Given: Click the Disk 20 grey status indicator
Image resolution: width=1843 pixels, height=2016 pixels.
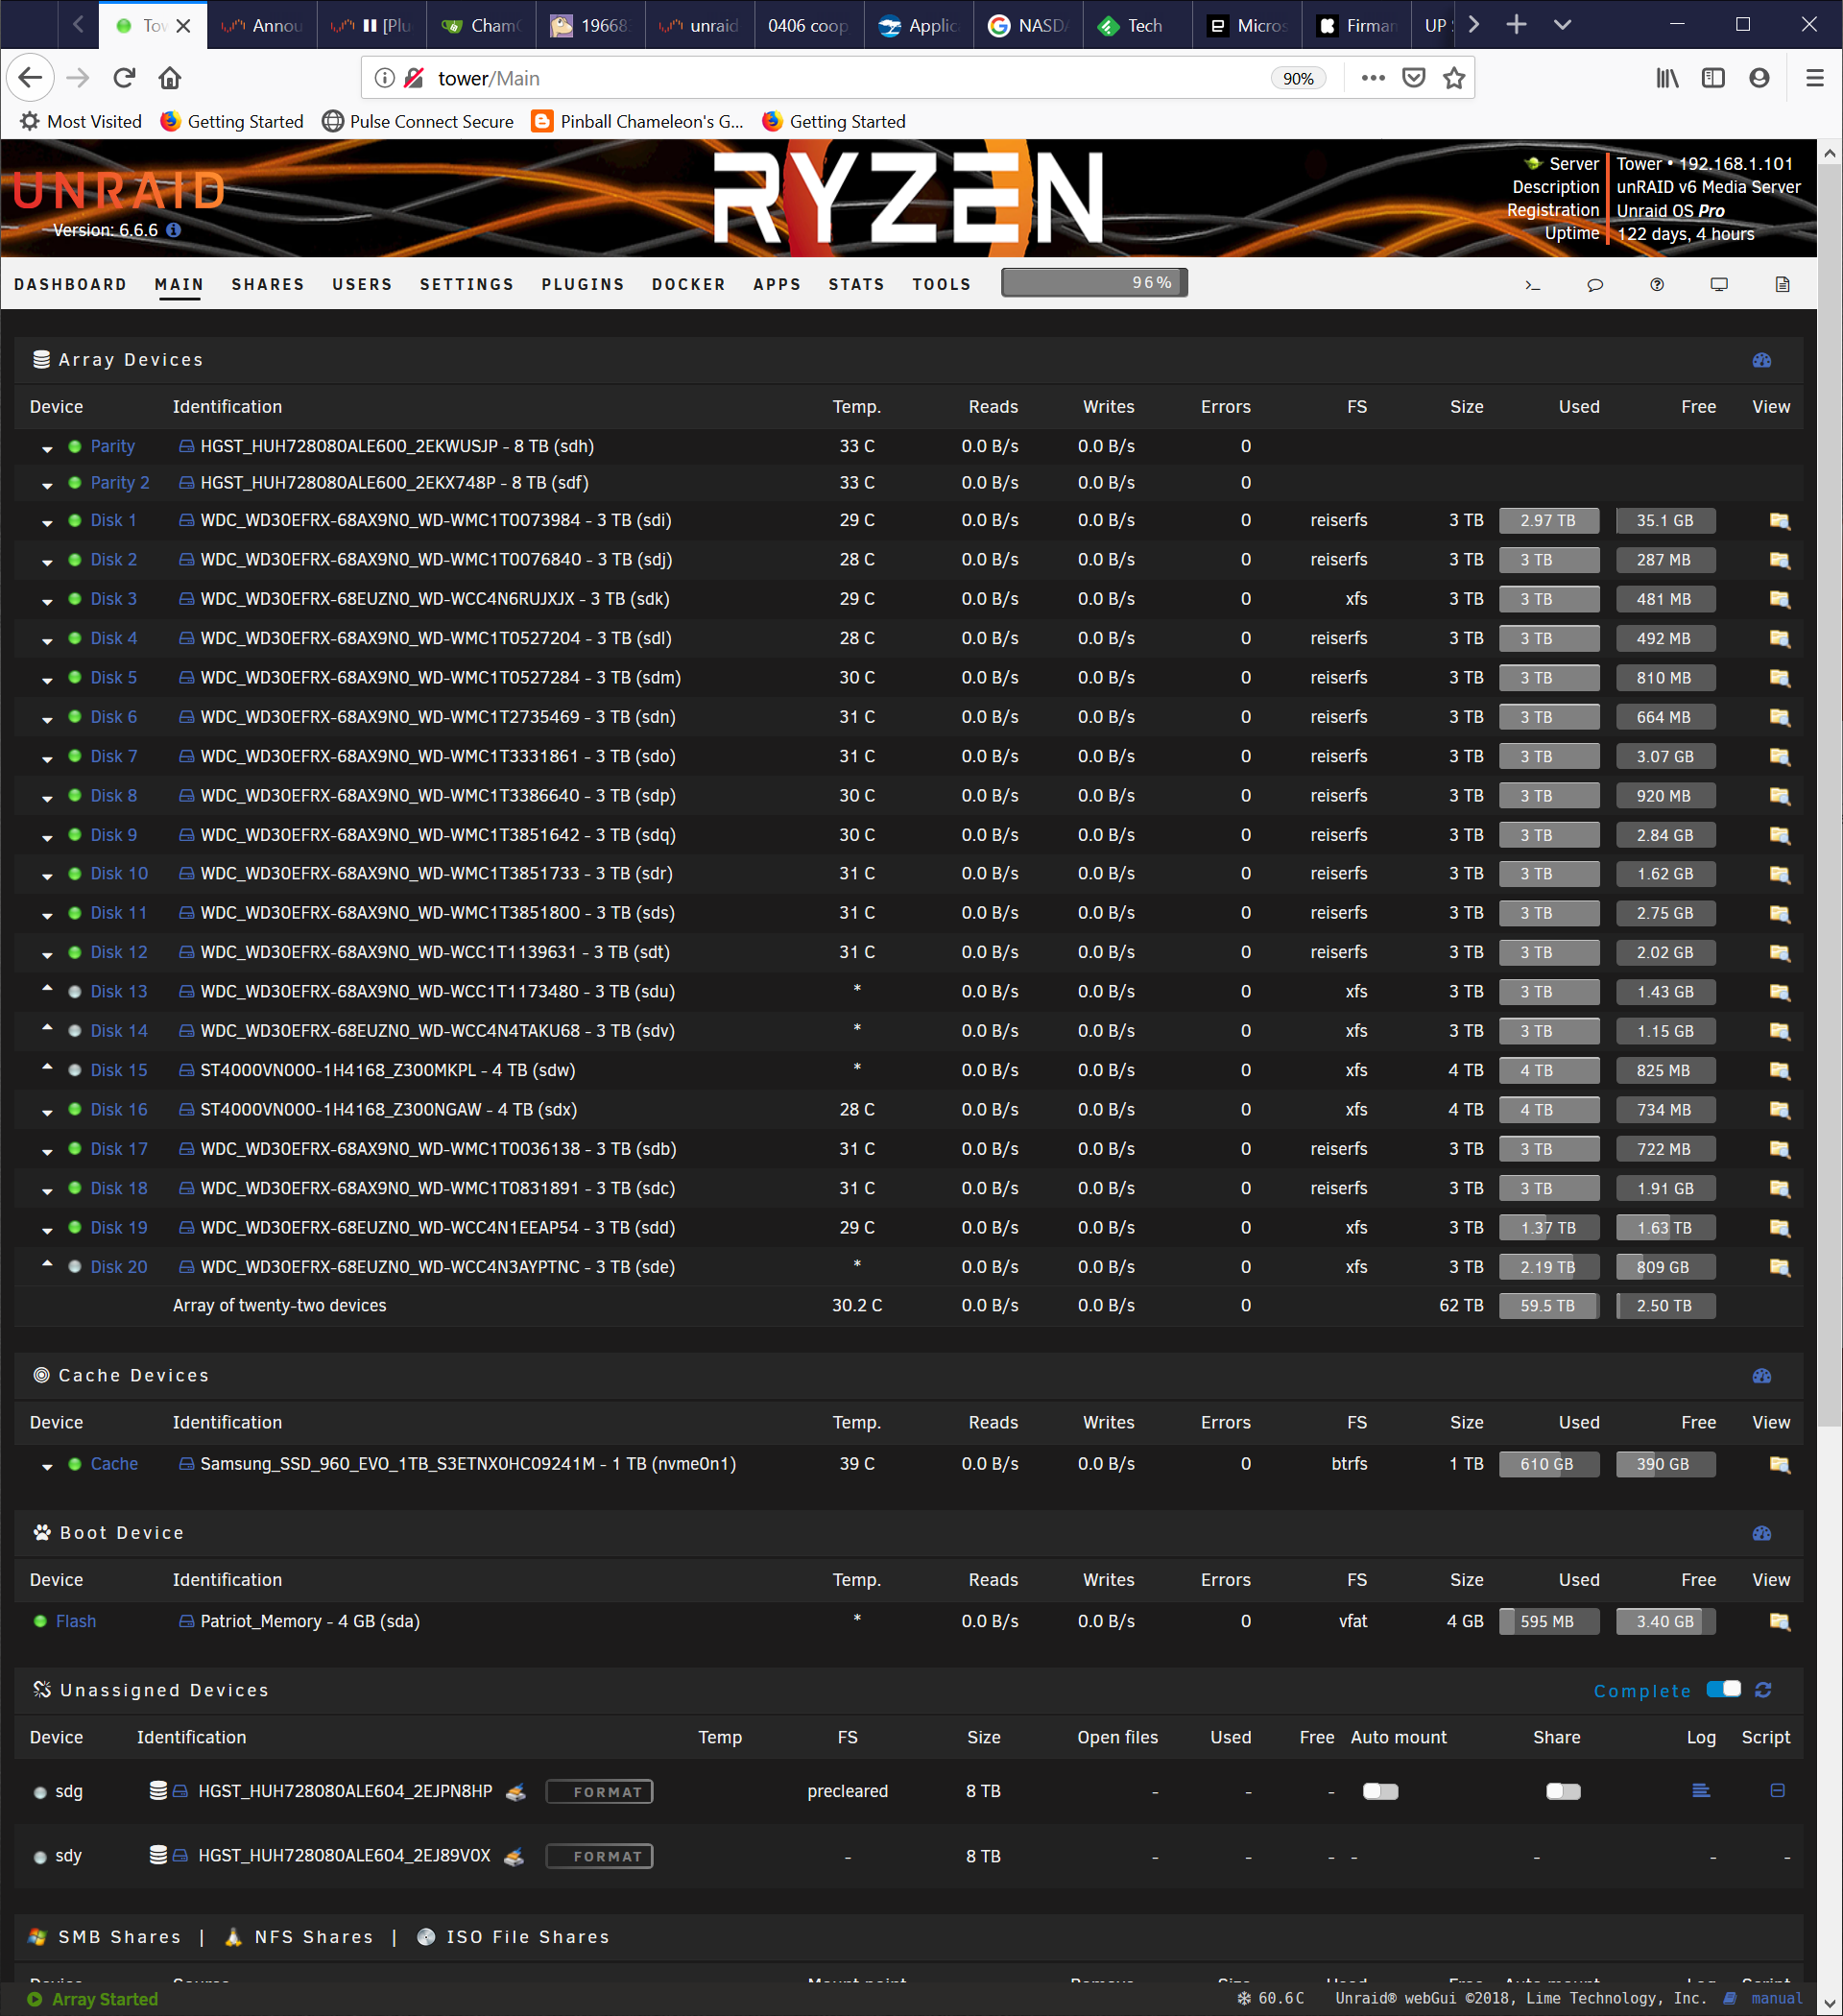Looking at the screenshot, I should [75, 1267].
